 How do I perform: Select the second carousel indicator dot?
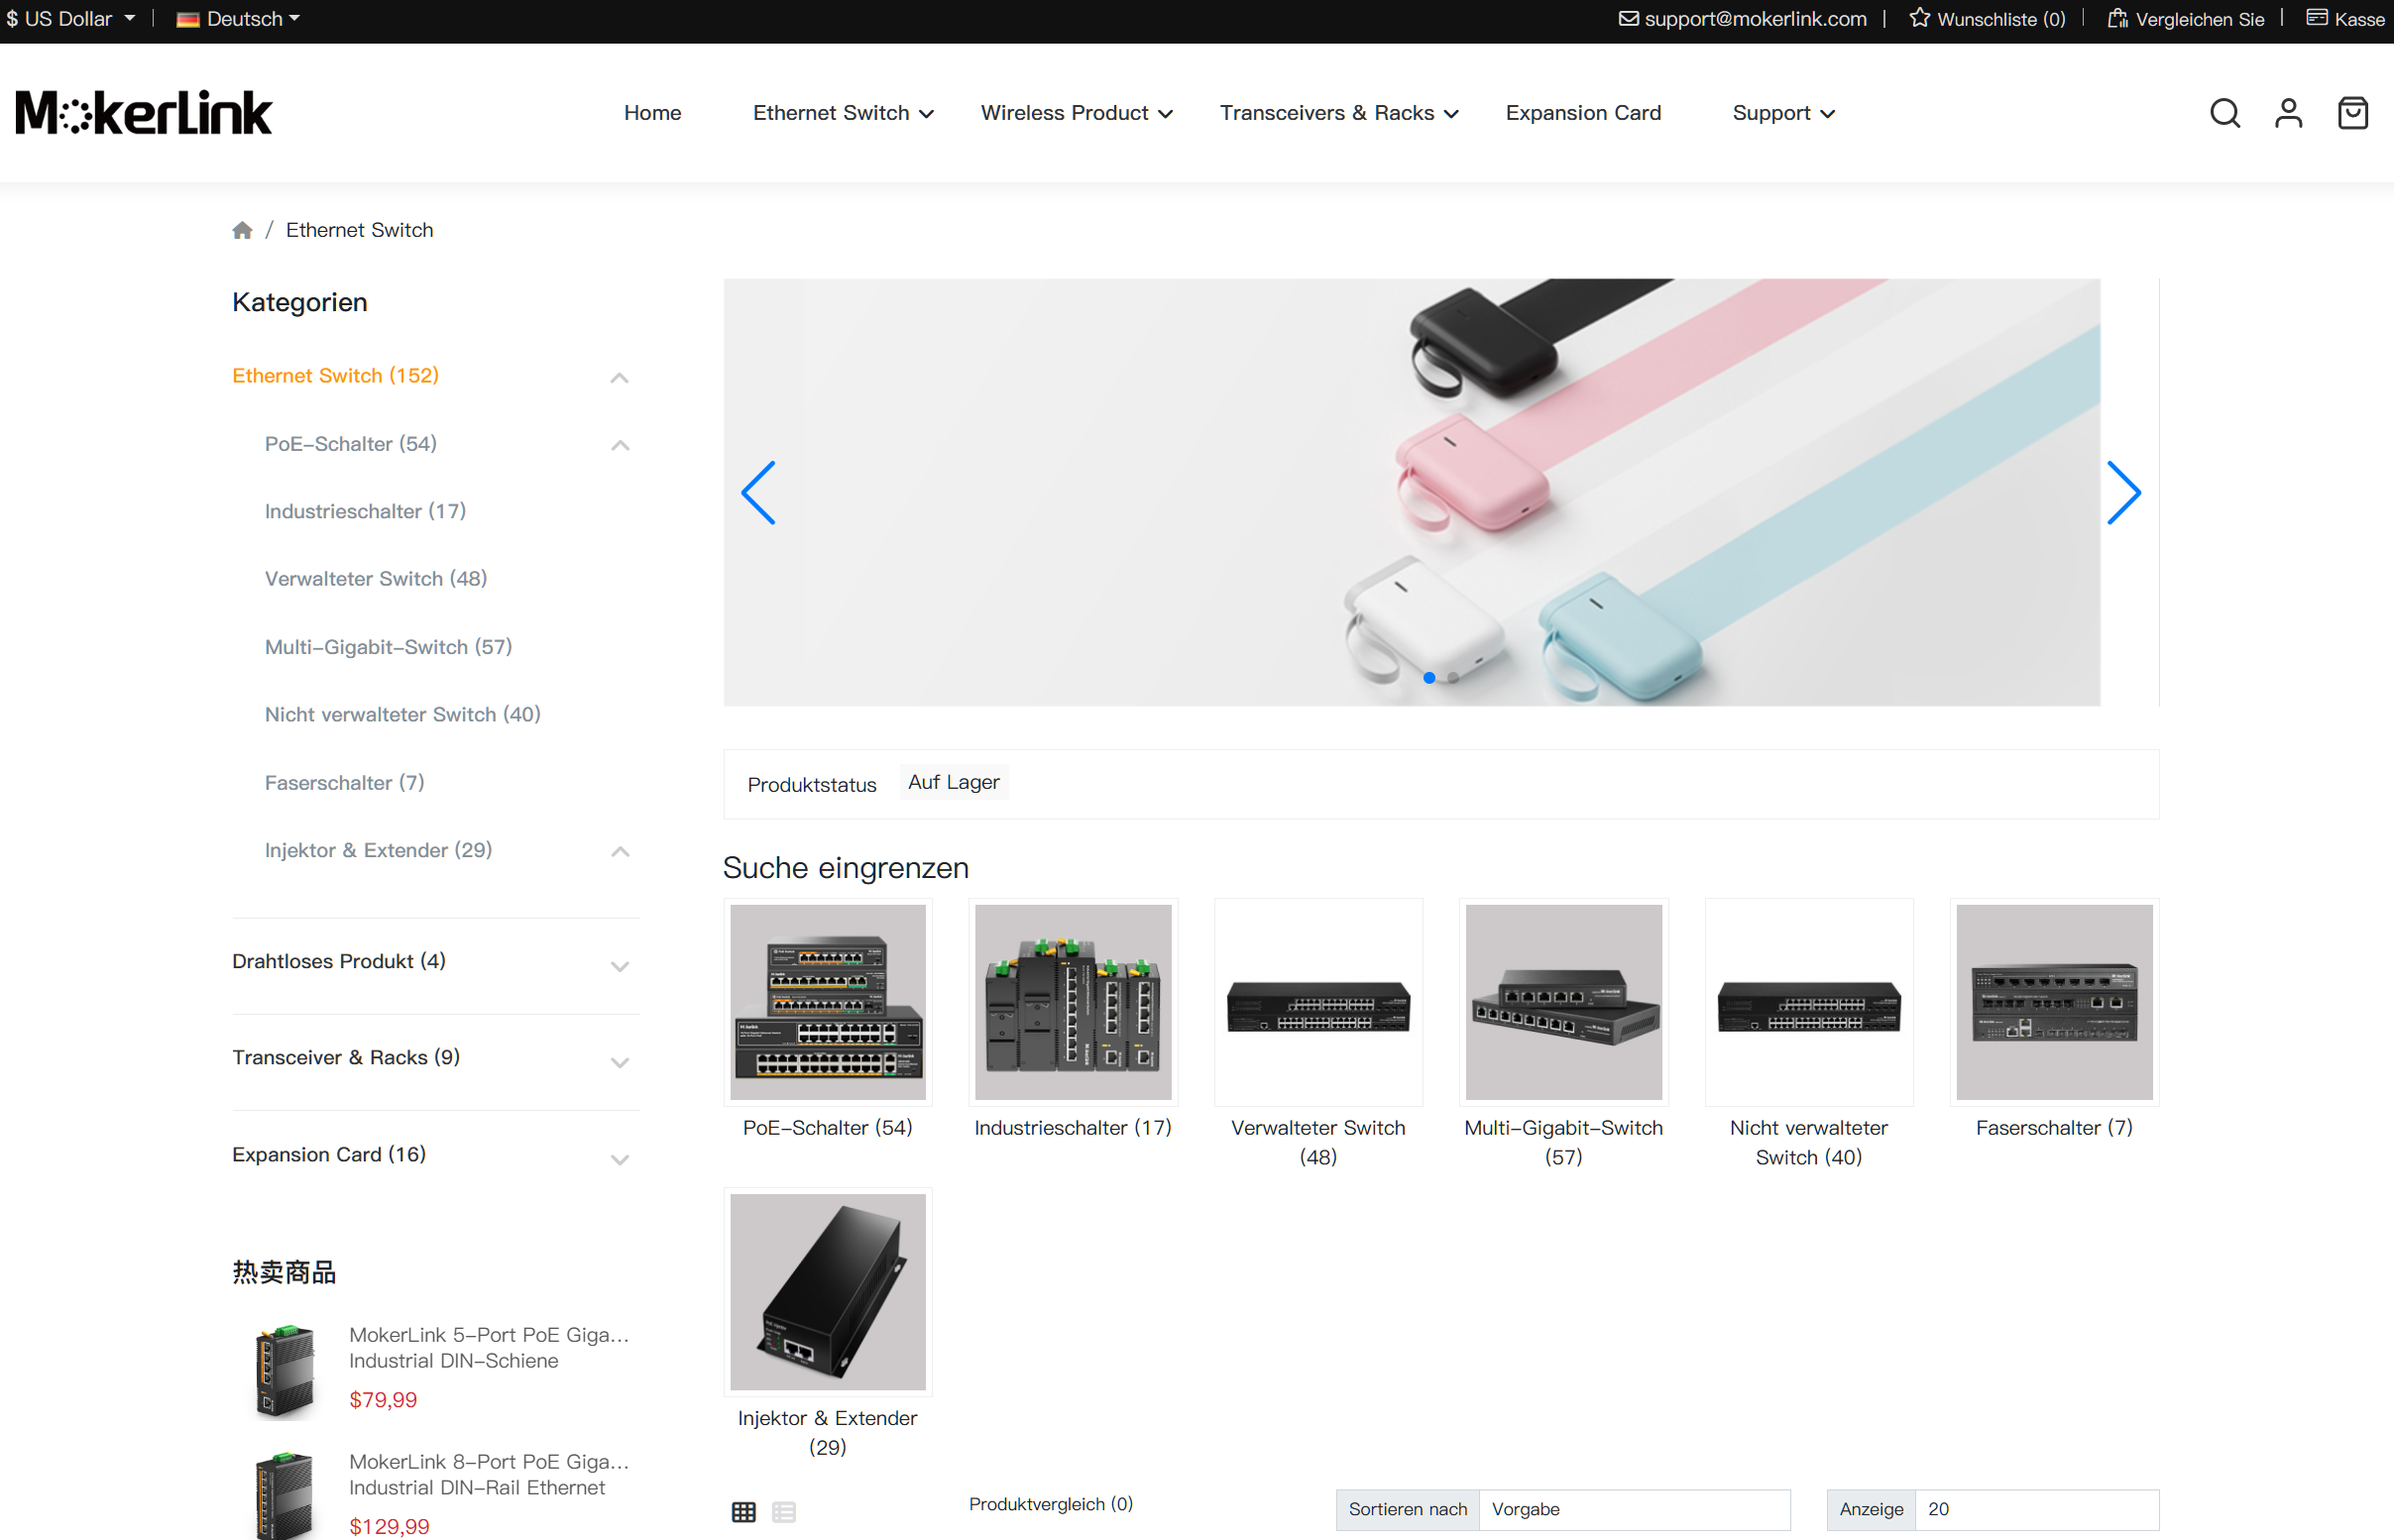[x=1452, y=678]
